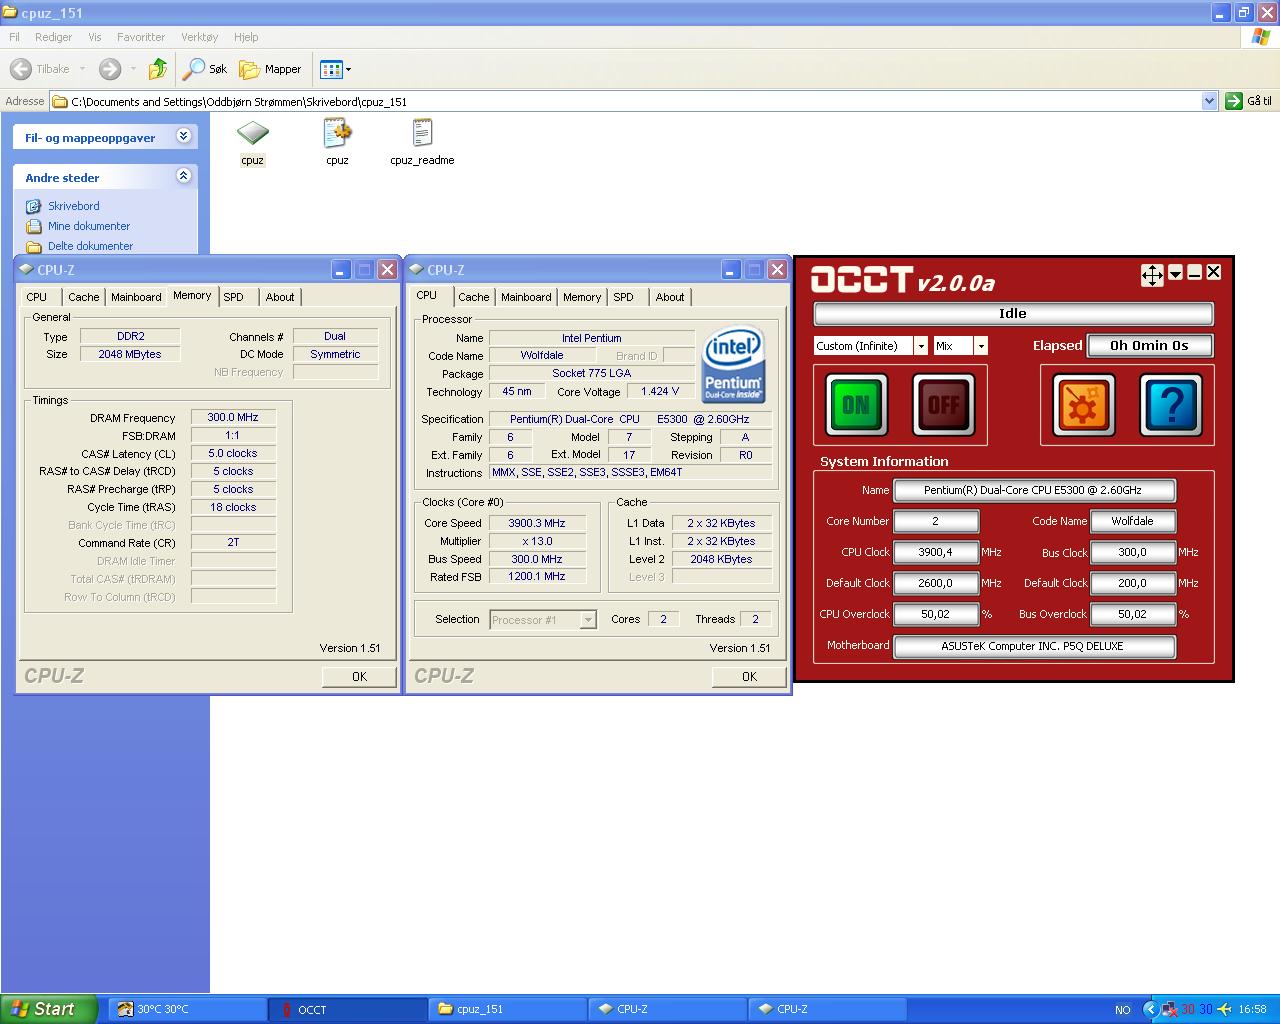This screenshot has width=1280, height=1024.
Task: Collapse Andre steder panel
Action: pos(183,176)
